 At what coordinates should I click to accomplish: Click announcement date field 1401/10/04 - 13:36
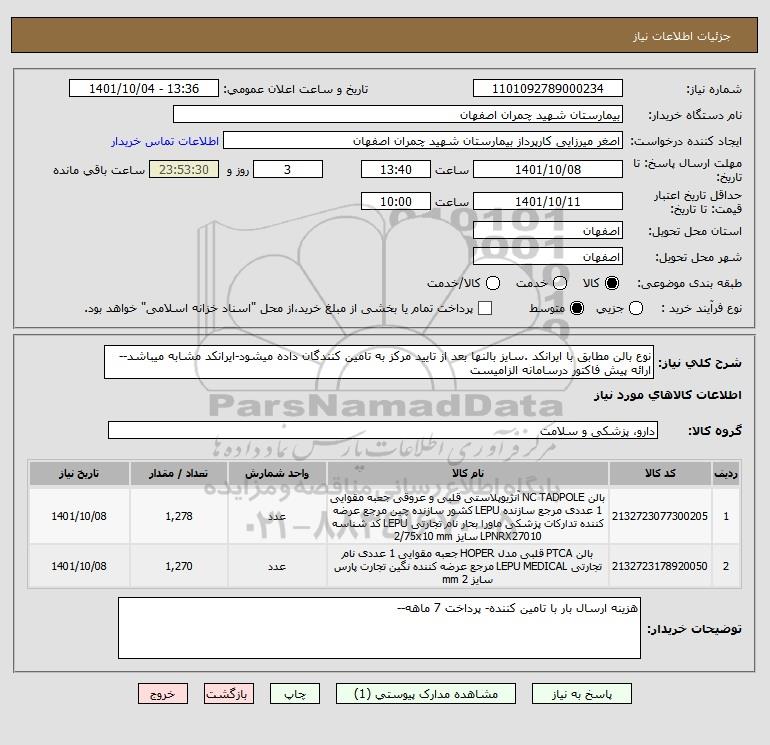144,88
